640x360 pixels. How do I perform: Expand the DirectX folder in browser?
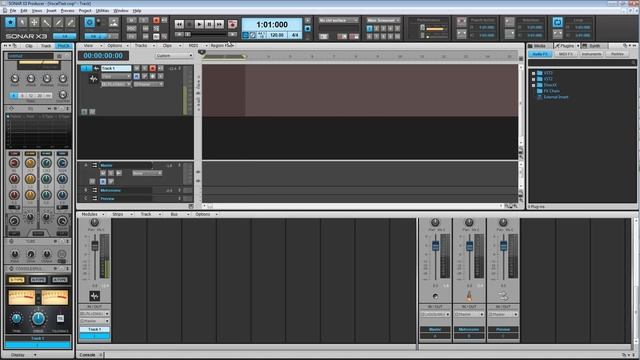(x=533, y=85)
